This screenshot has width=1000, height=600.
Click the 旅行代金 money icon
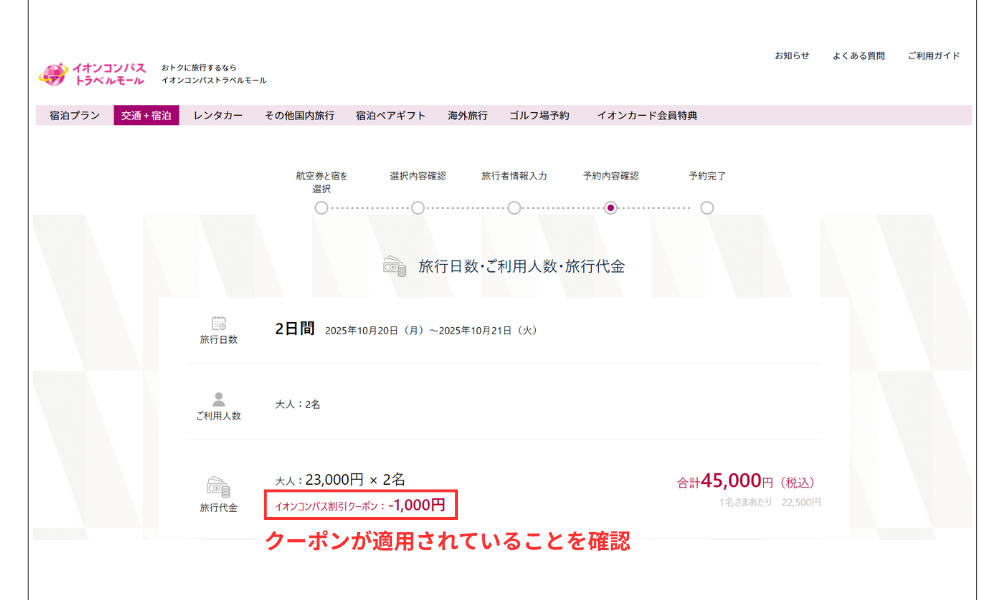tap(218, 487)
